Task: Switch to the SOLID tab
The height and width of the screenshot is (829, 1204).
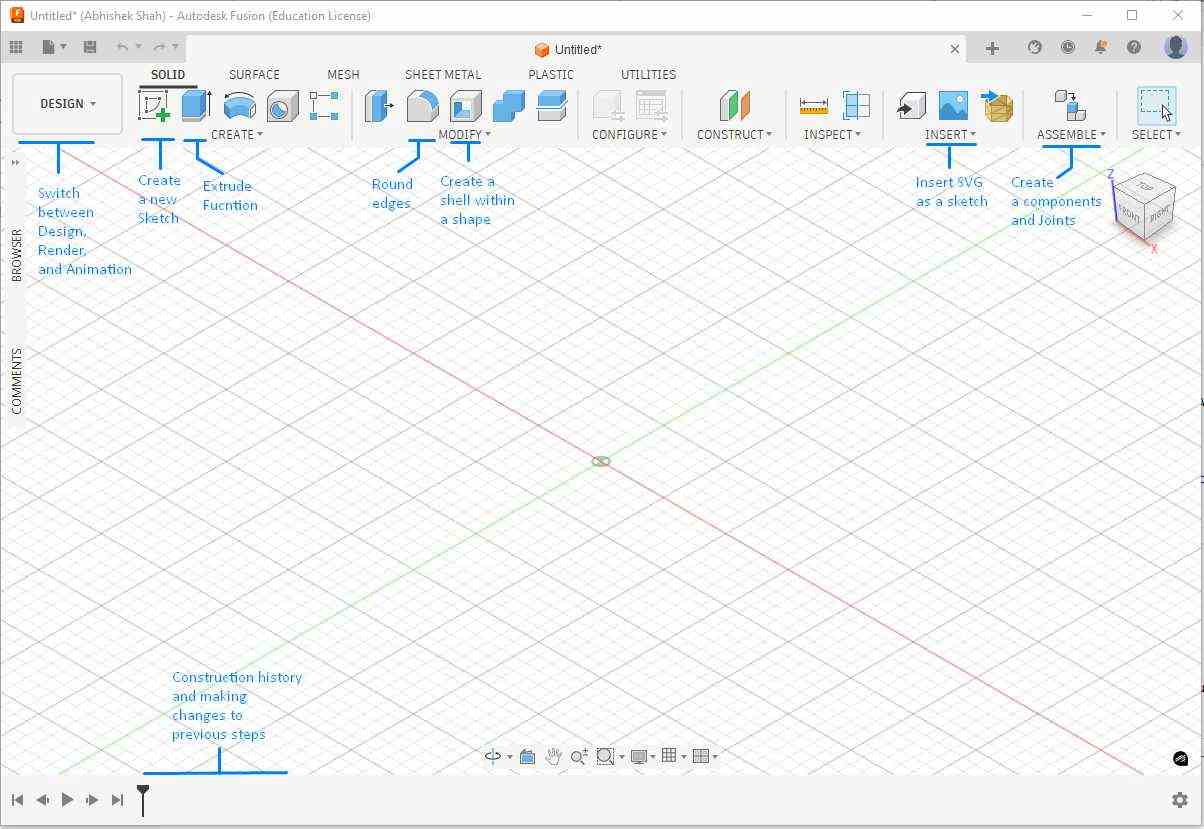Action: click(x=168, y=74)
